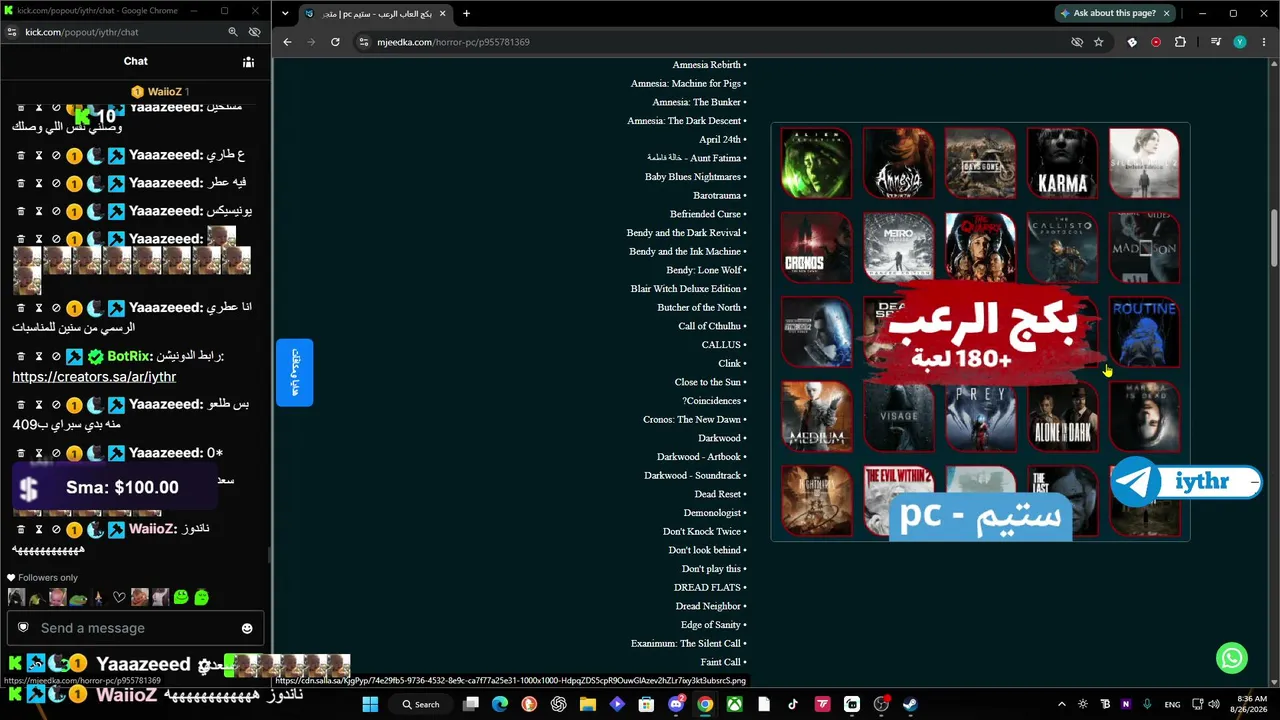Click the WaiioZ username in the chat message

(x=152, y=529)
